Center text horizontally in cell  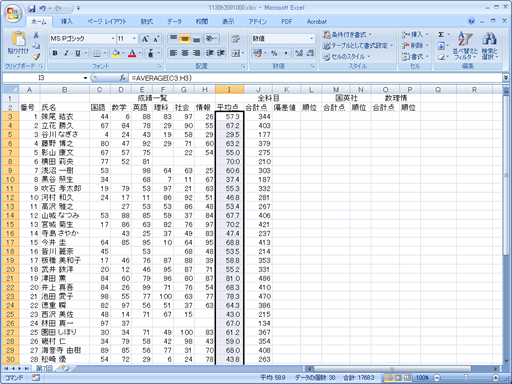[x=185, y=53]
